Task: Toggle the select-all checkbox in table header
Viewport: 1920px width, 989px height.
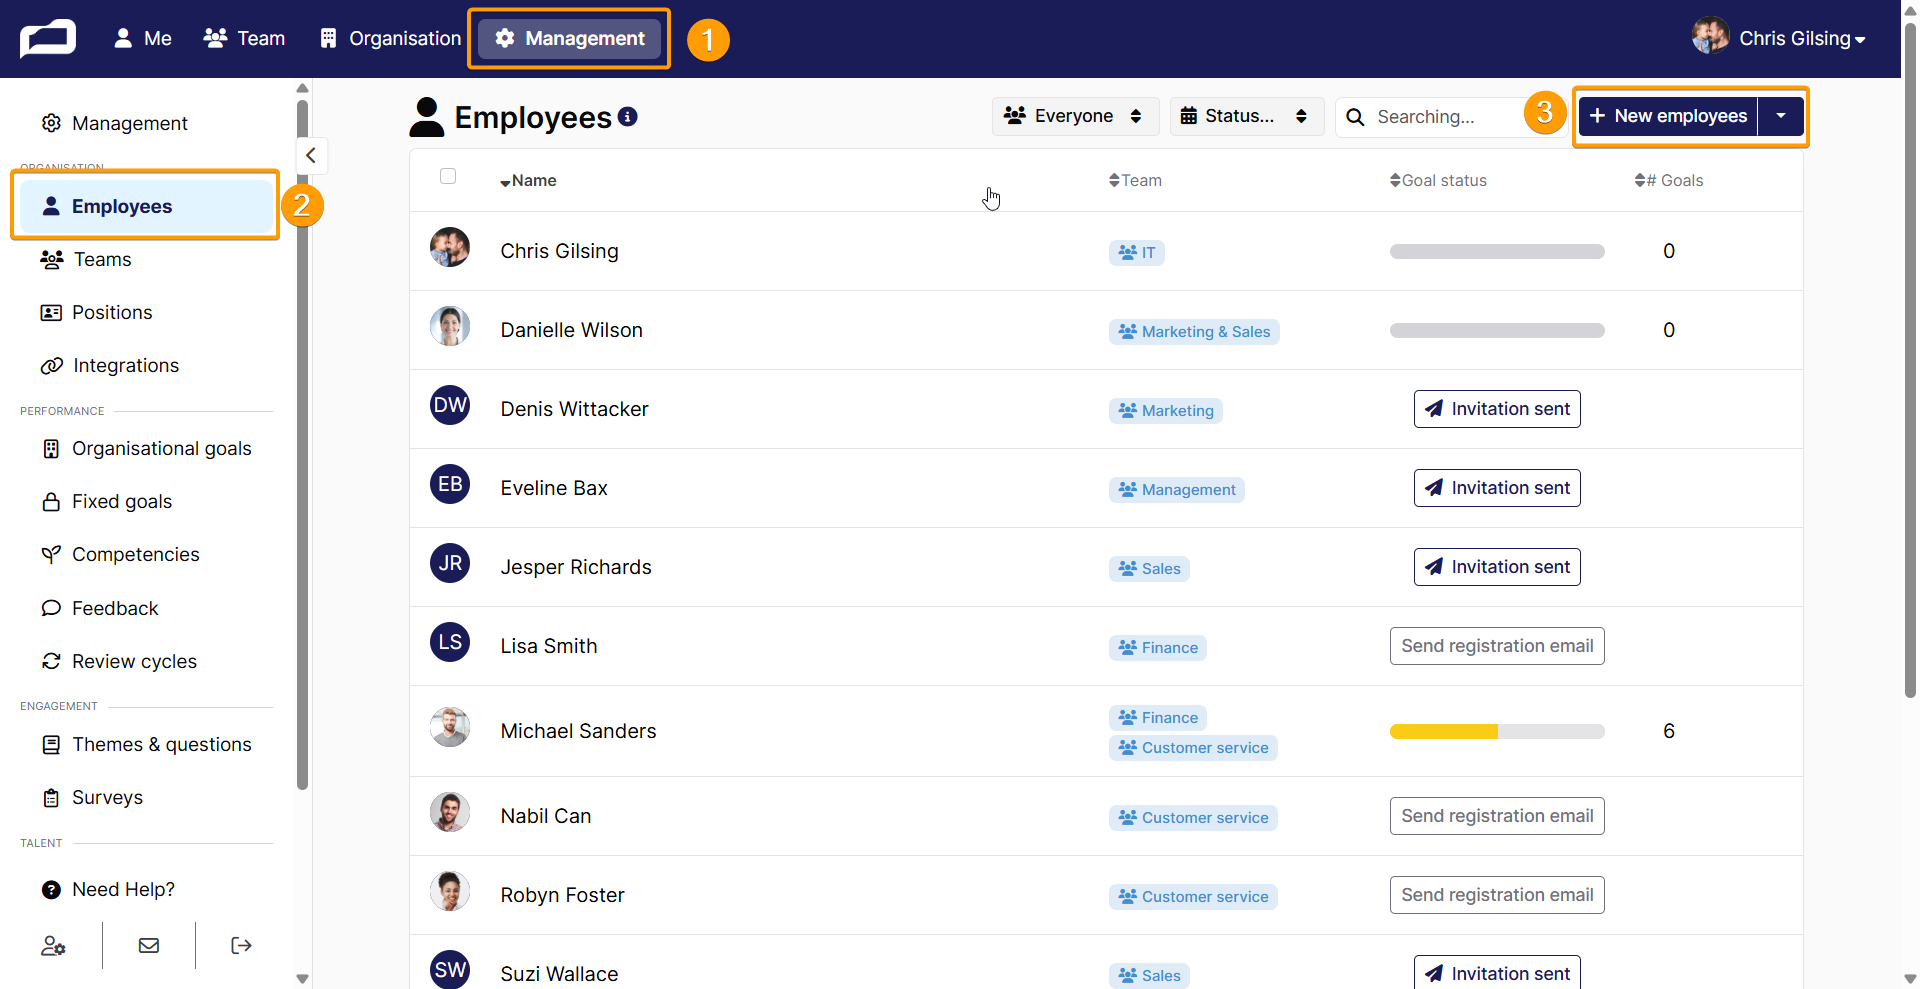Action: click(x=448, y=176)
